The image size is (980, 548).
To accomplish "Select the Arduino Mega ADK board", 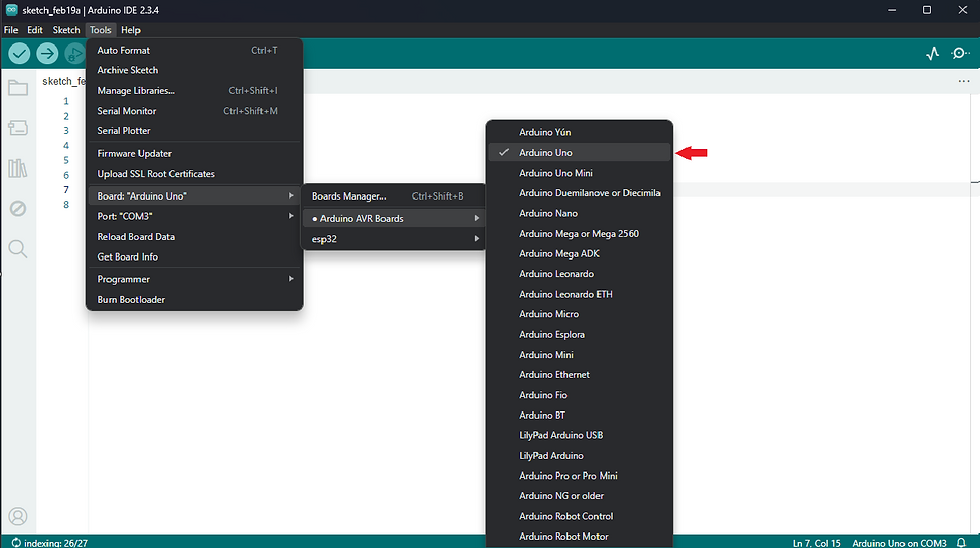I will pos(579,254).
